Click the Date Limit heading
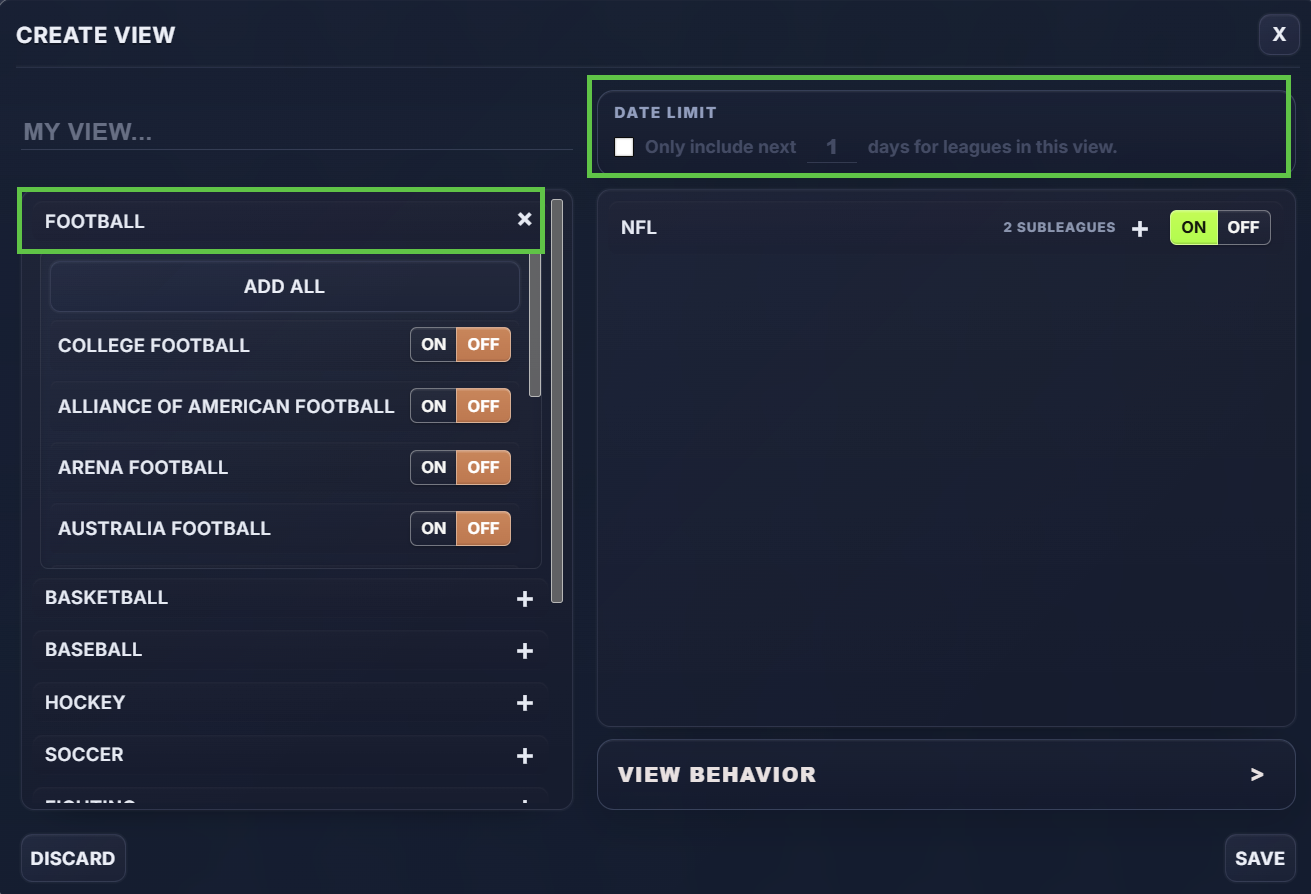 pyautogui.click(x=665, y=113)
